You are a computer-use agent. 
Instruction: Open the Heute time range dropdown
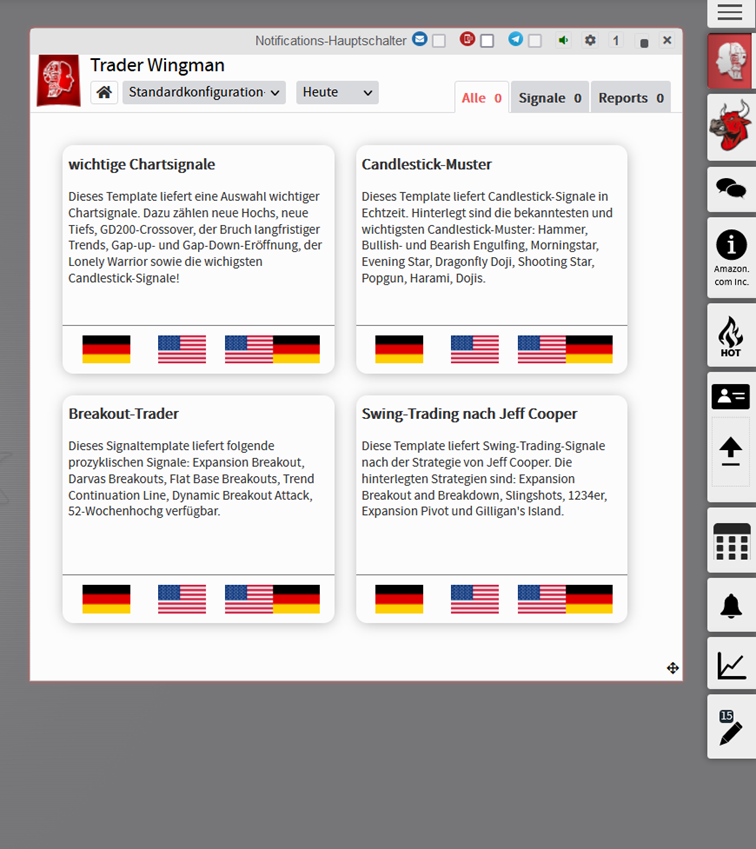[x=337, y=93]
